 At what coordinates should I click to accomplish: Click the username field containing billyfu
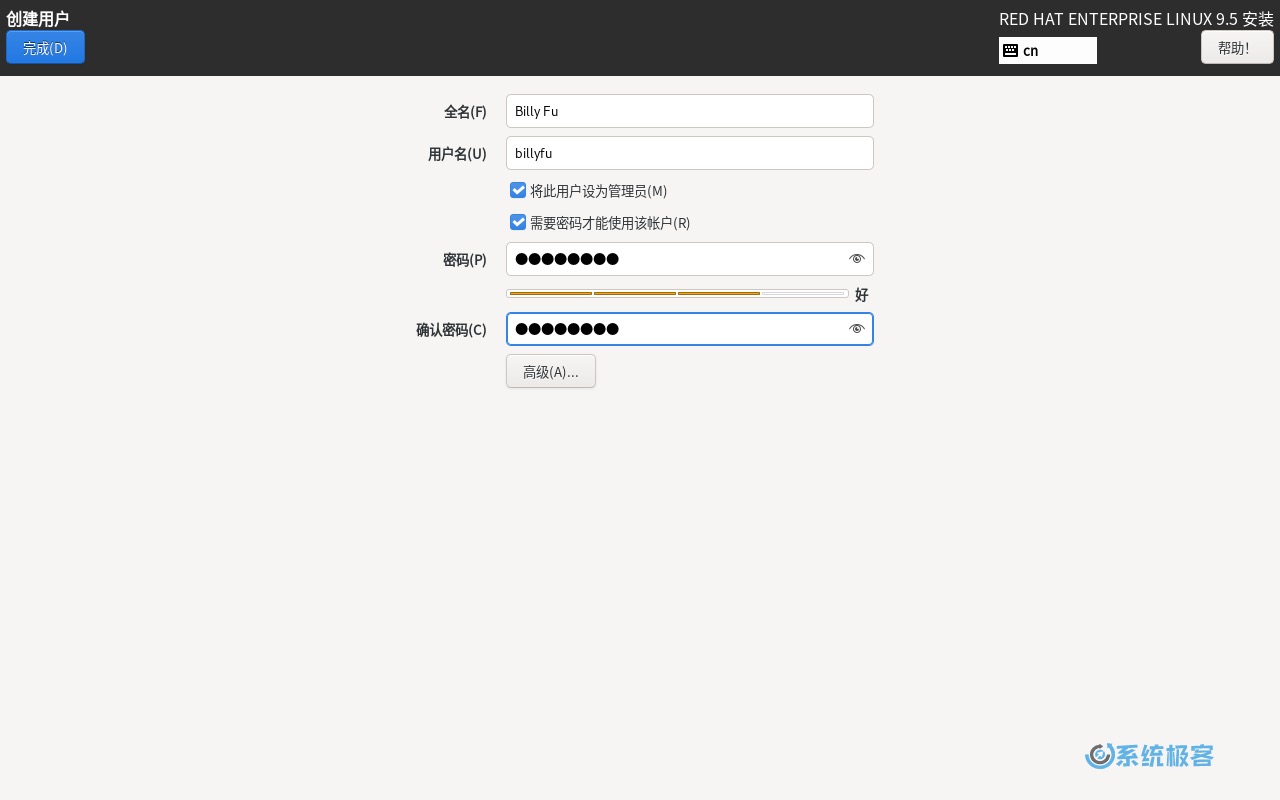690,153
